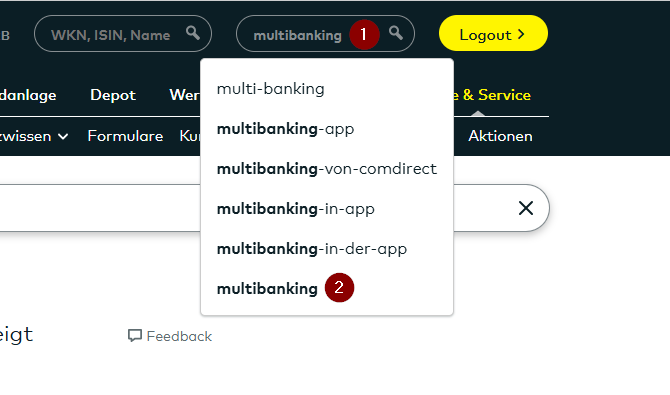Open the Aktionen submenu item

point(500,136)
